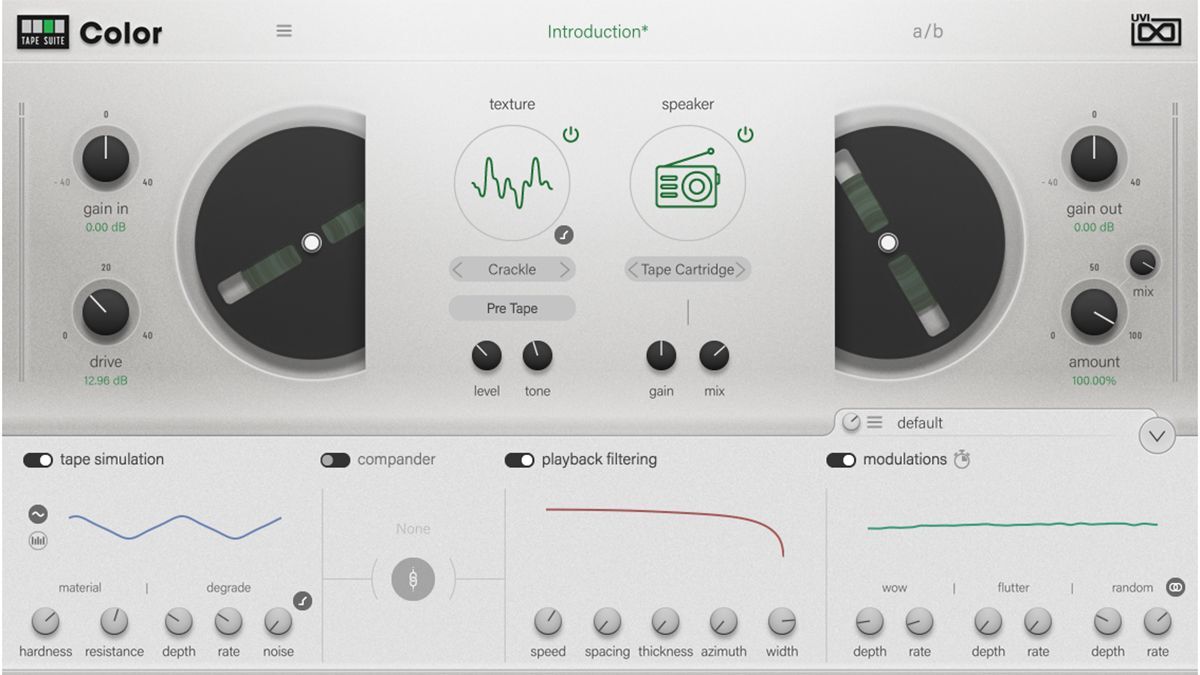Image resolution: width=1200 pixels, height=675 pixels.
Task: Click the 12.96 dB drive value
Action: (x=106, y=381)
